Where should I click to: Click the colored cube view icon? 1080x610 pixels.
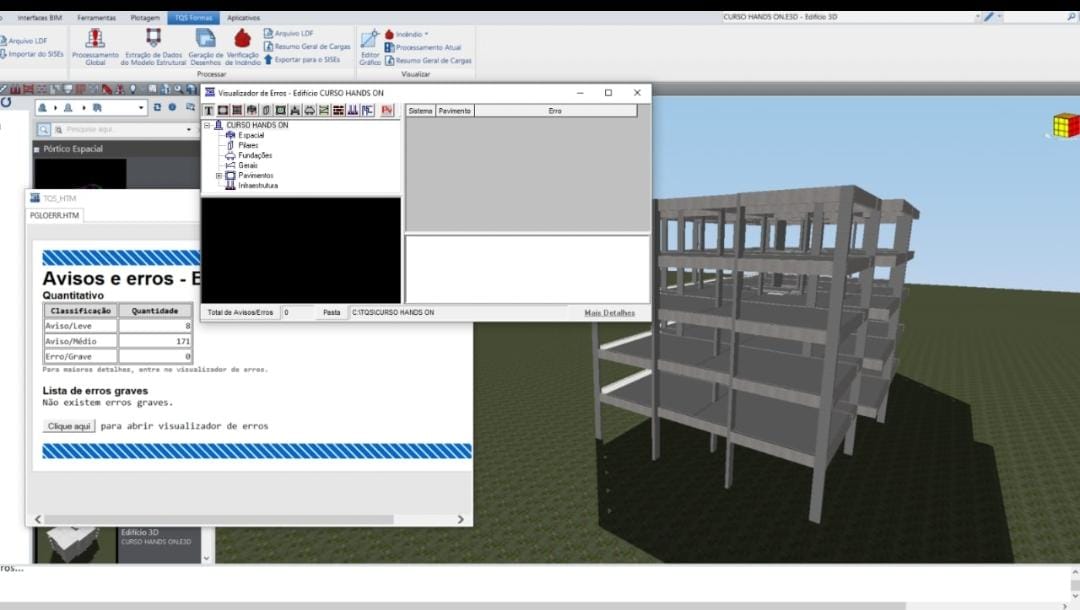(x=1065, y=126)
